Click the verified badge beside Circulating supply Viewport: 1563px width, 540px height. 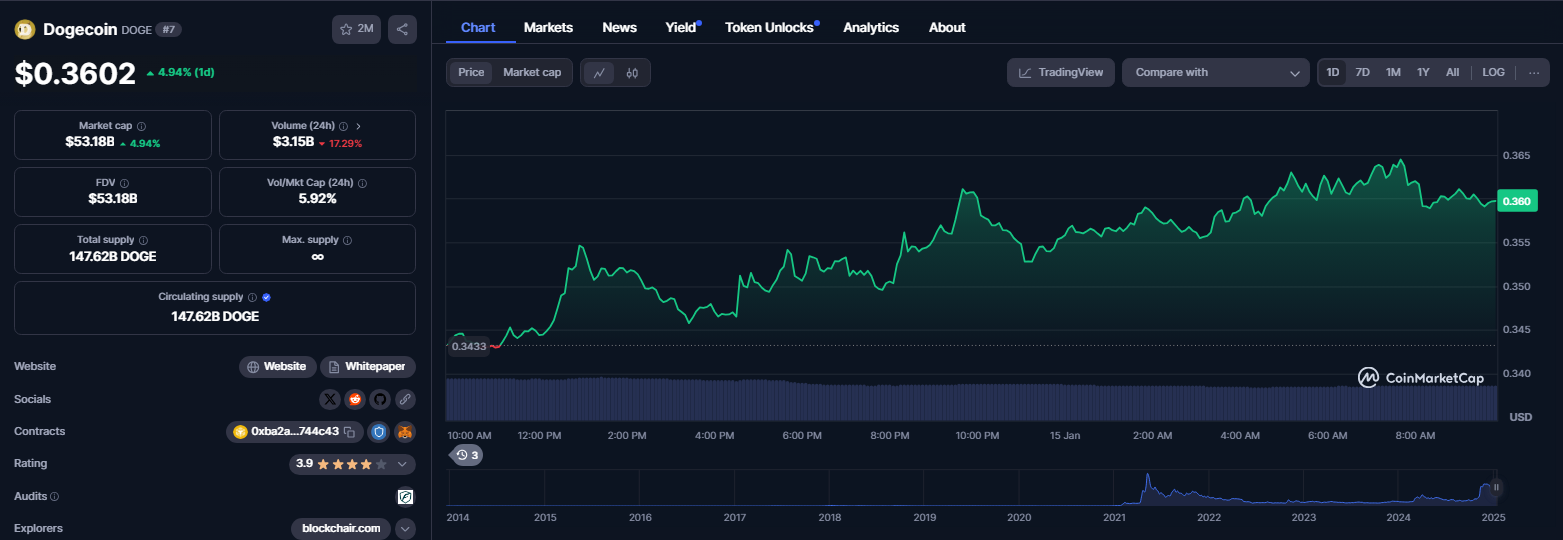tap(266, 298)
